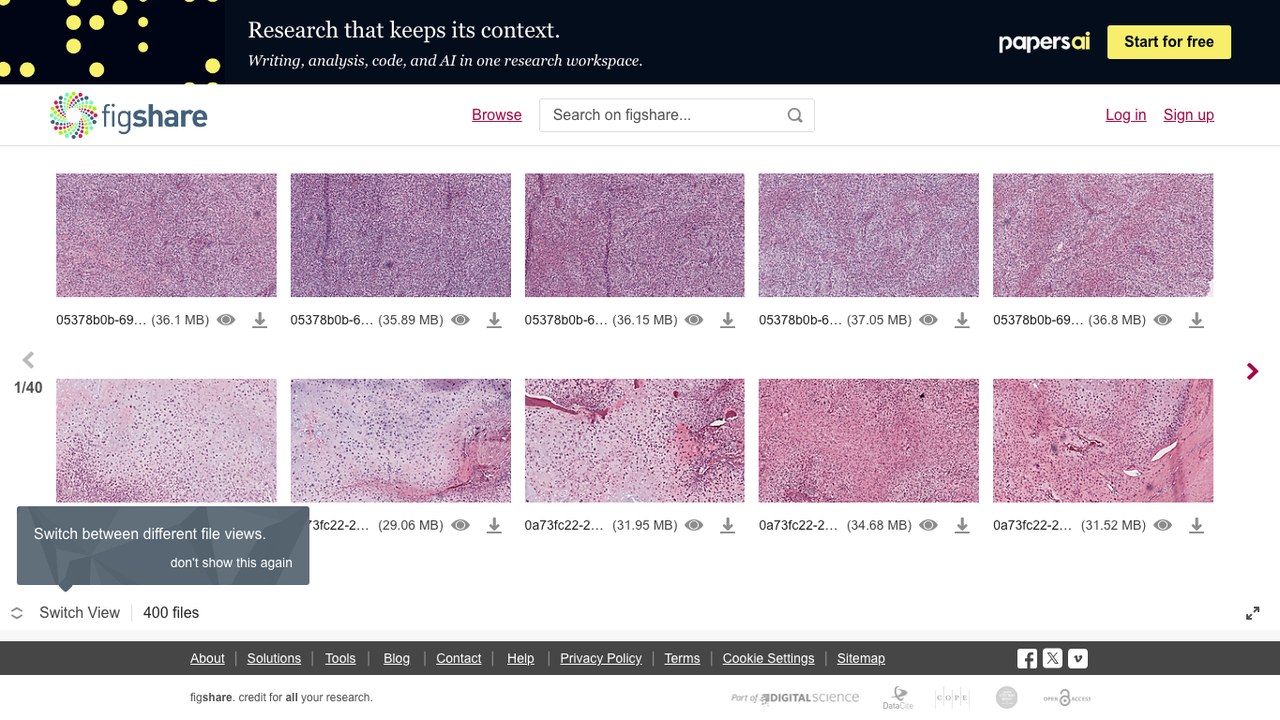Click Sign up

pyautogui.click(x=1189, y=115)
